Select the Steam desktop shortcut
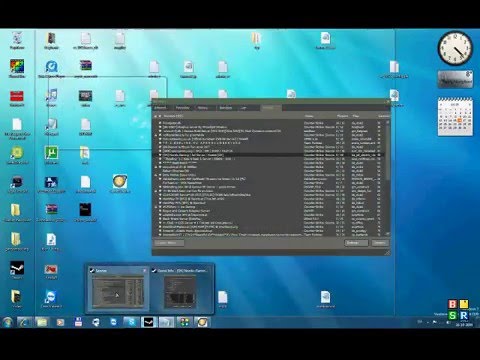 pyautogui.click(x=17, y=269)
